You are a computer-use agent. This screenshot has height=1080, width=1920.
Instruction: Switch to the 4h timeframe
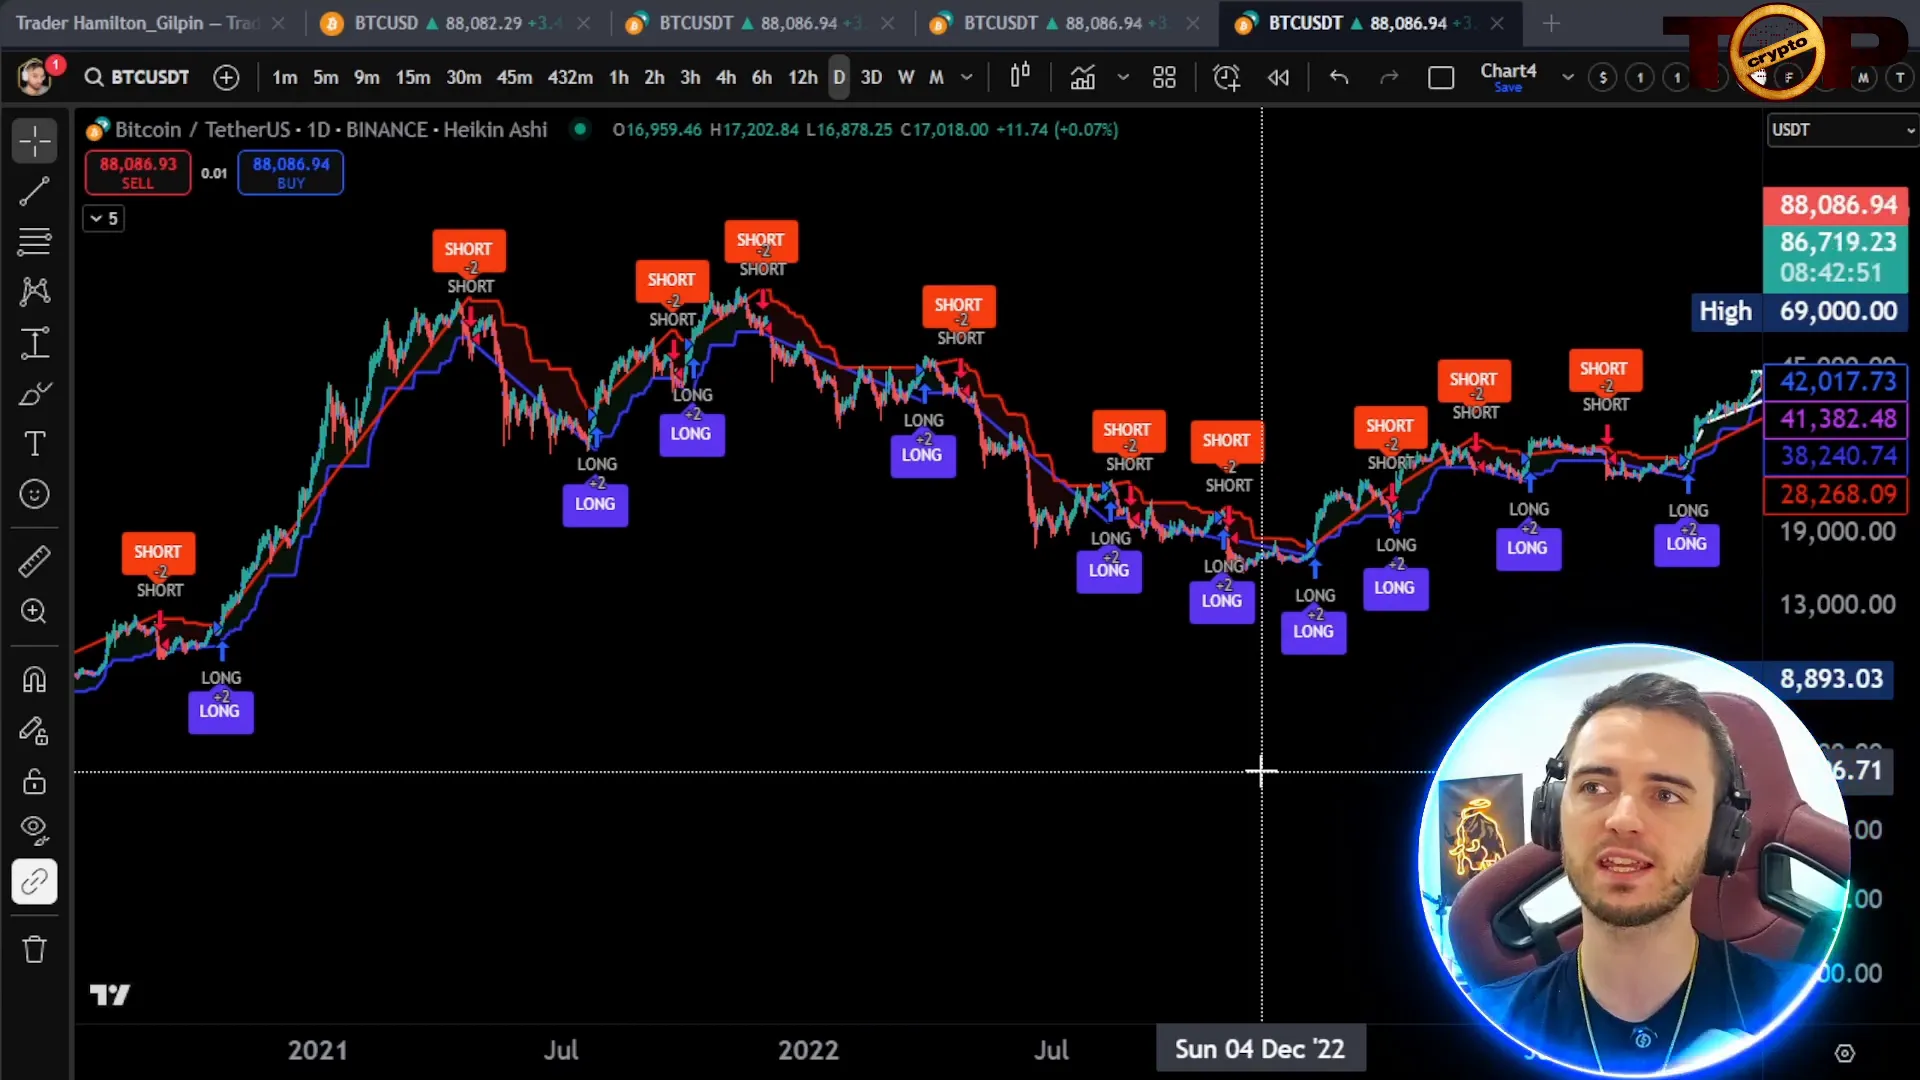[726, 77]
